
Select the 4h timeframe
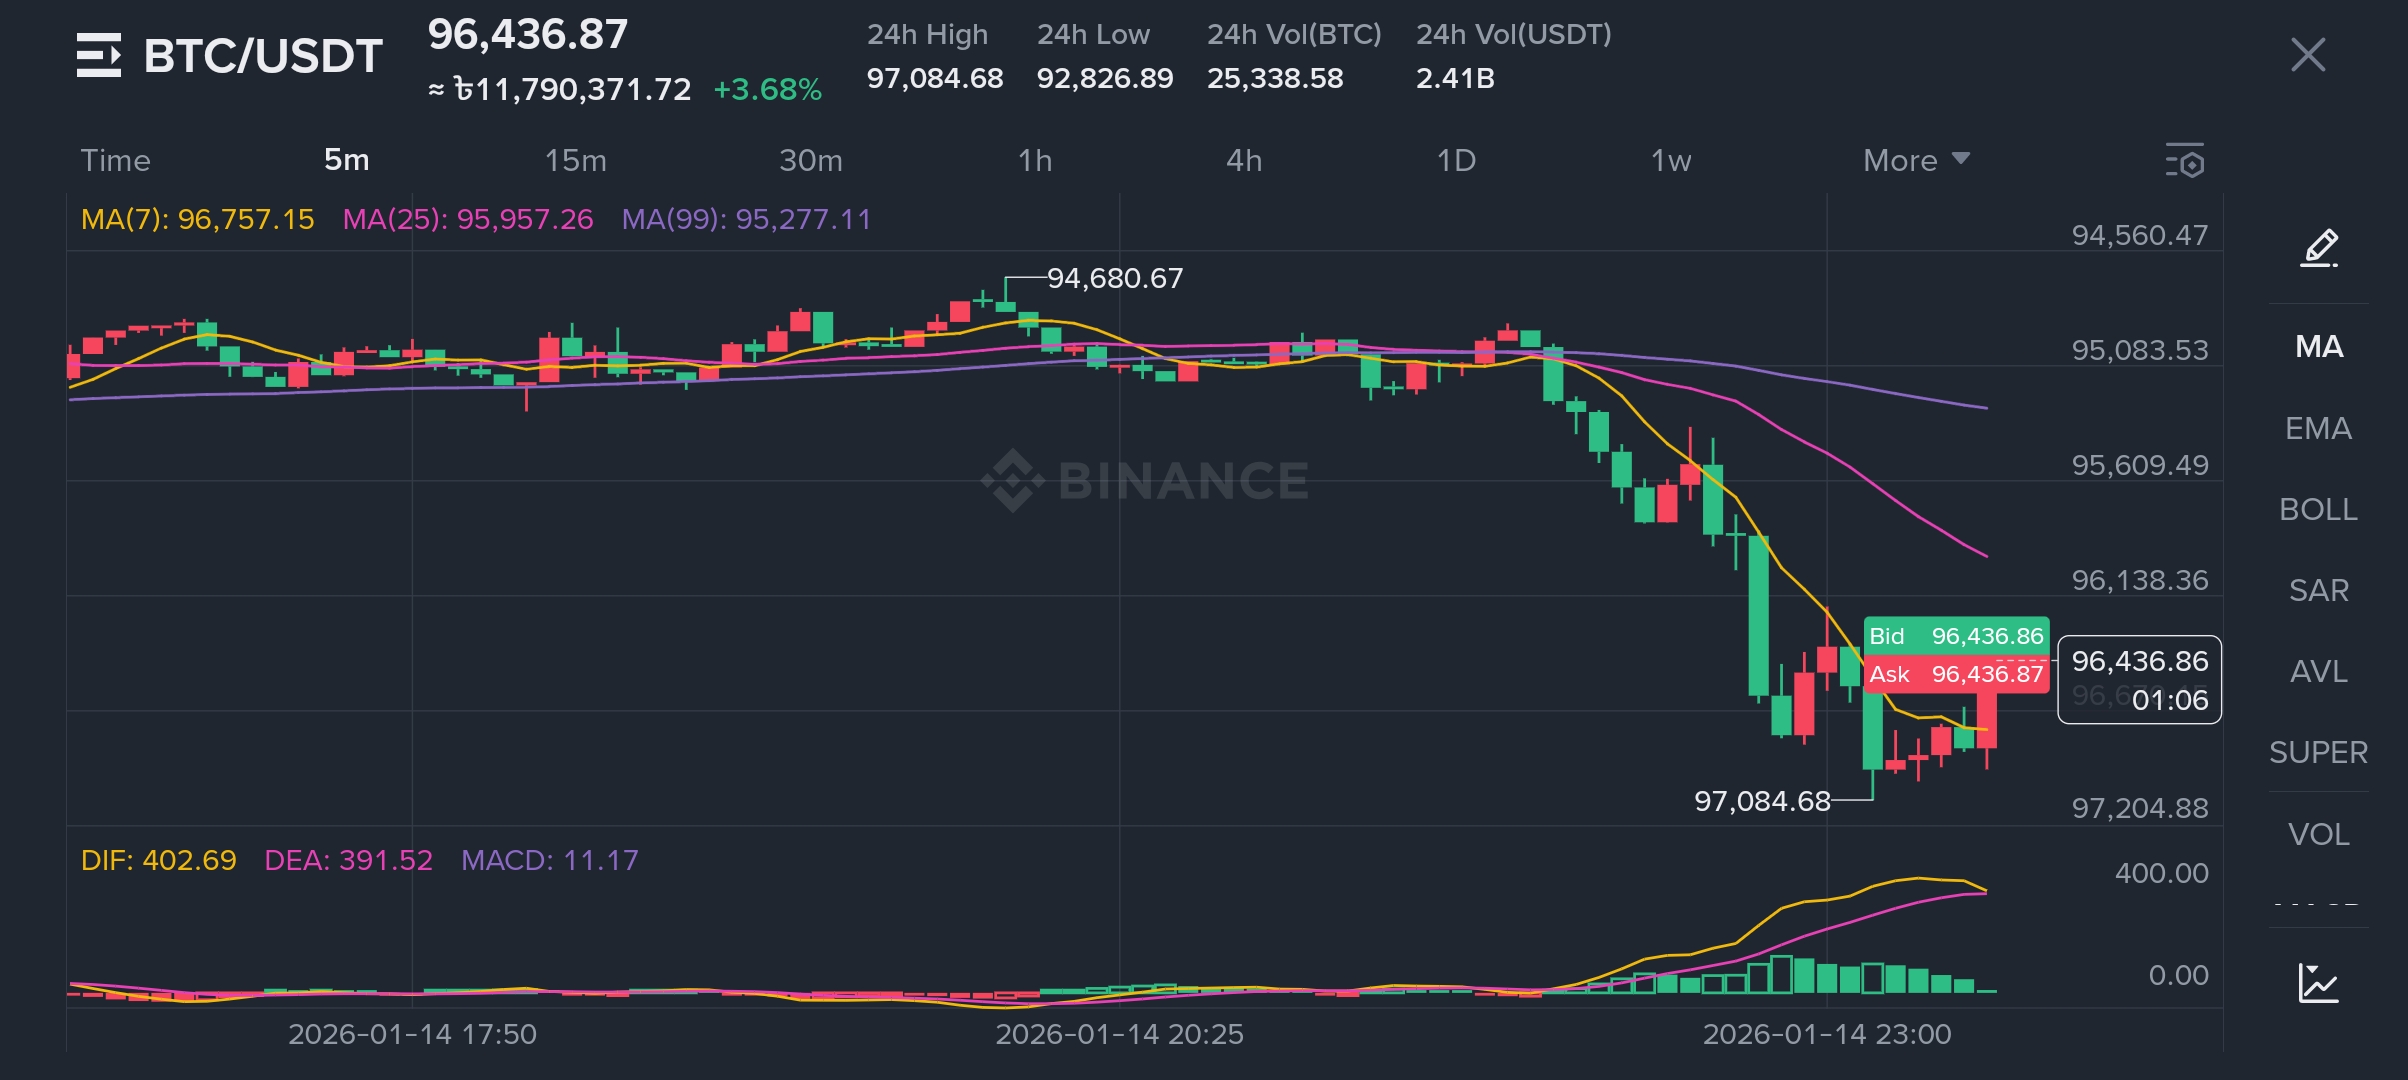[x=1244, y=160]
